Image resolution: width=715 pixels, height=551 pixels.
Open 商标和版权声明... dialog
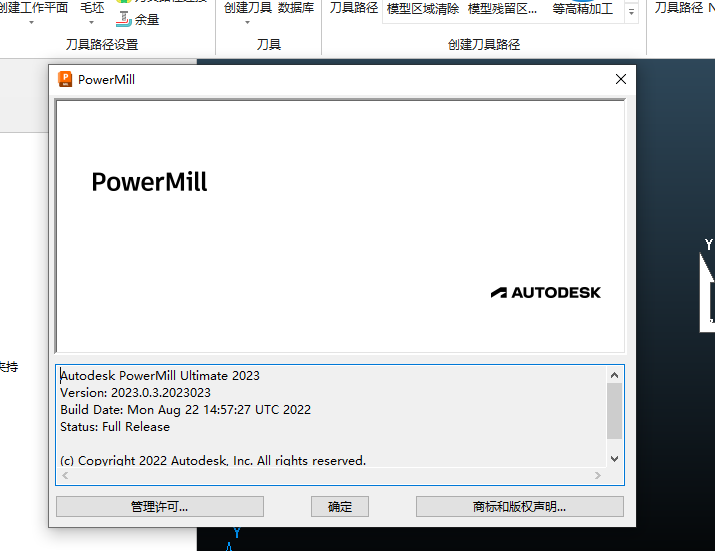[519, 506]
